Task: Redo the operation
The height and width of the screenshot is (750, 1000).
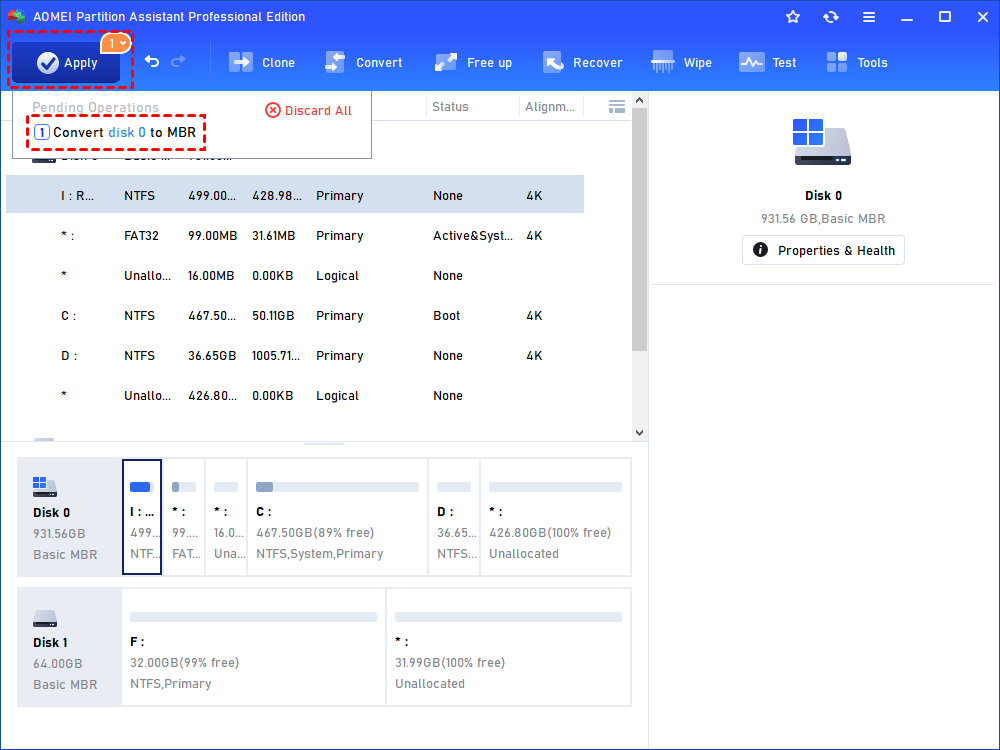Action: [179, 61]
